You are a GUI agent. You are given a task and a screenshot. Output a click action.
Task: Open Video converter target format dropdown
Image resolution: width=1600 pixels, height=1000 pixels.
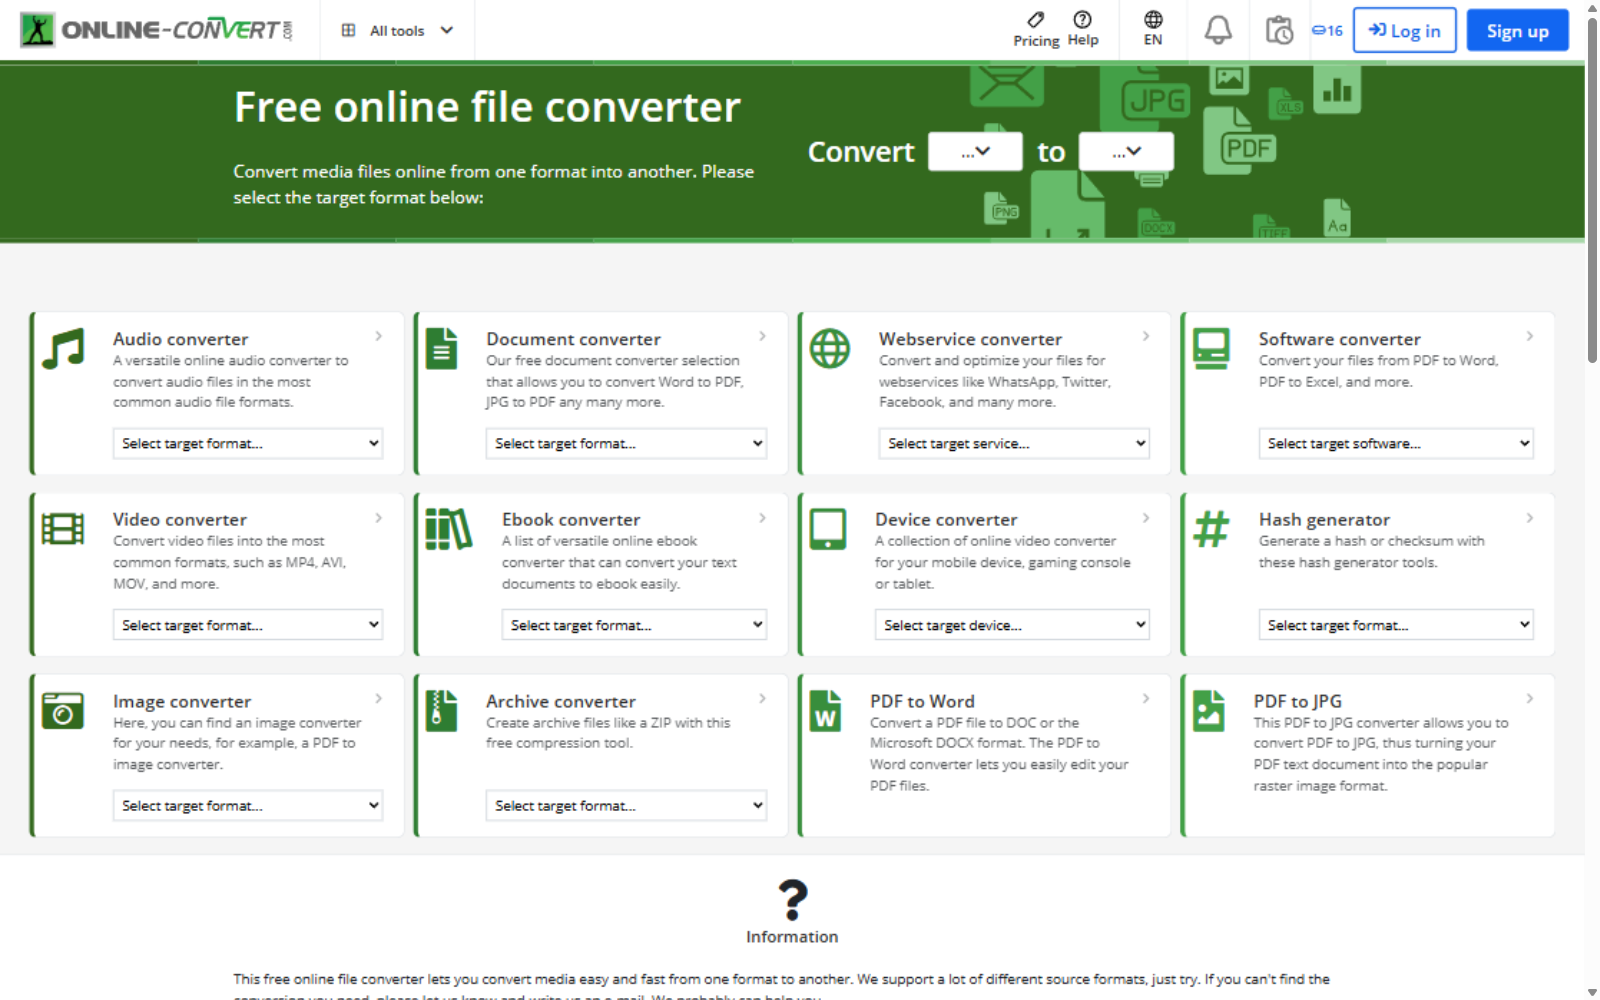coord(248,625)
